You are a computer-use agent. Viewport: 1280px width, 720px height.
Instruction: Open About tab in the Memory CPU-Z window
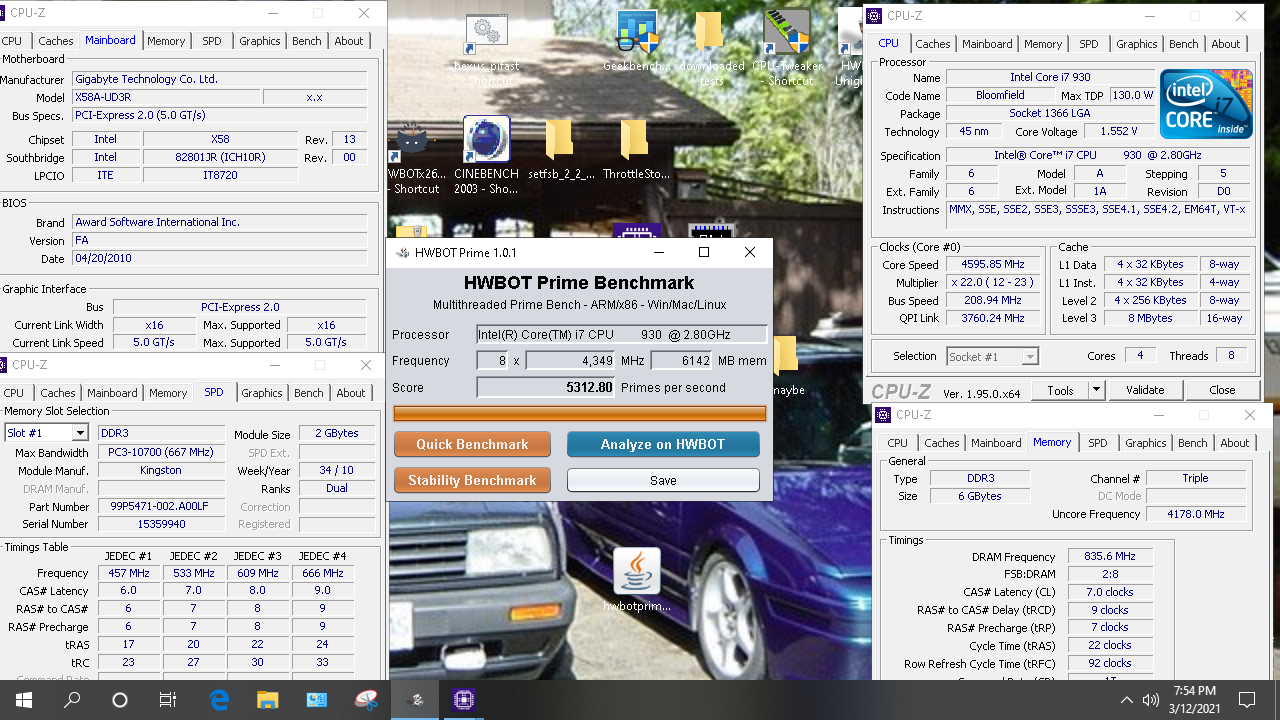1235,443
